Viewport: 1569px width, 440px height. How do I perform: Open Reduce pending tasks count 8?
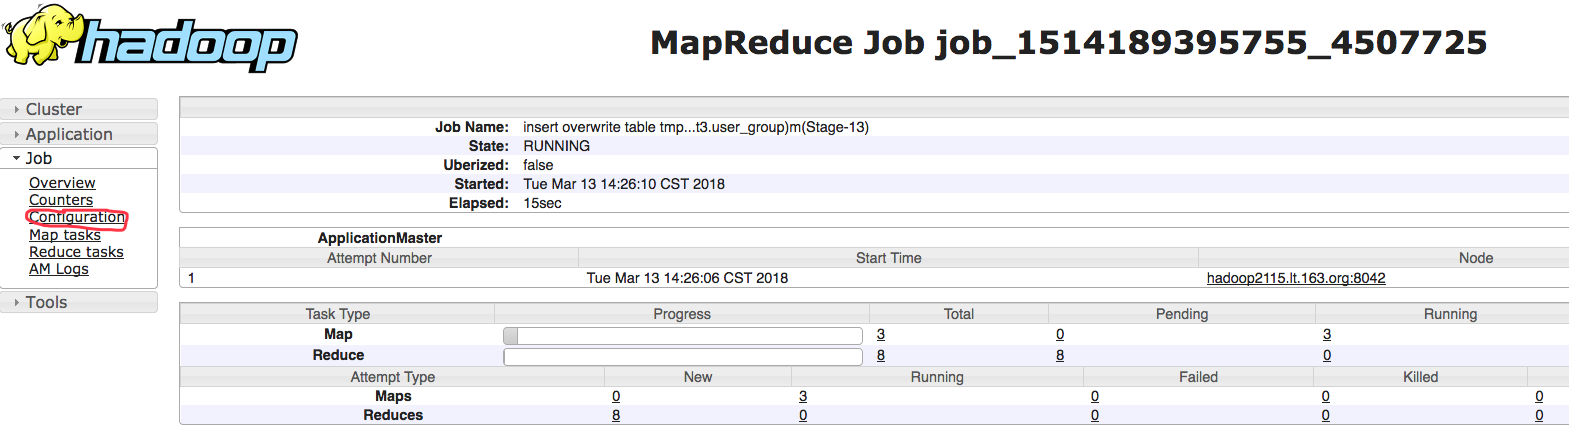point(1060,355)
